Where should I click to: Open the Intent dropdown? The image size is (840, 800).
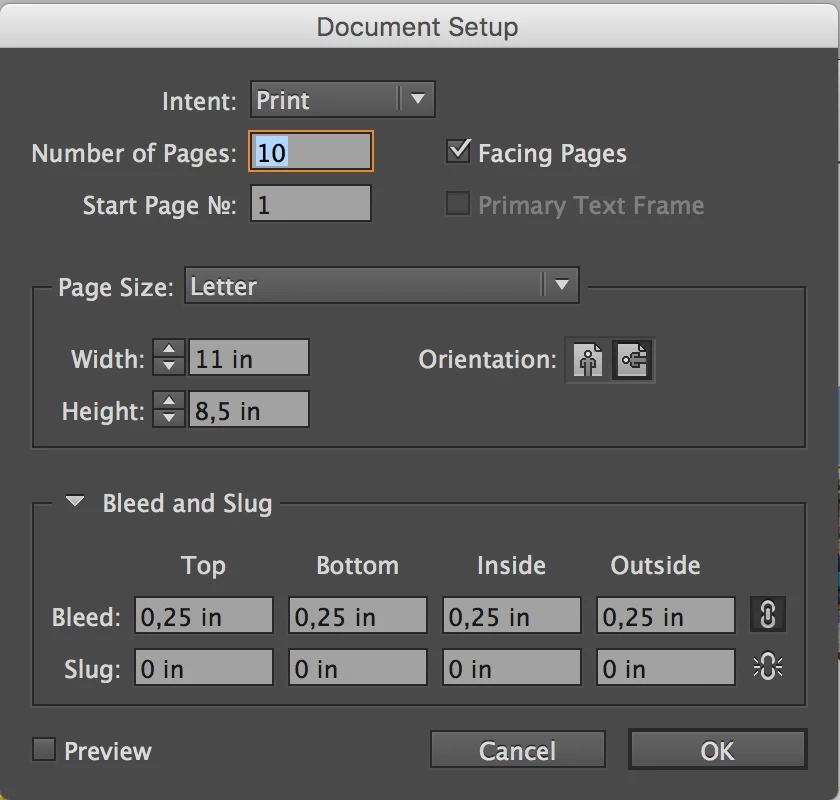(342, 99)
